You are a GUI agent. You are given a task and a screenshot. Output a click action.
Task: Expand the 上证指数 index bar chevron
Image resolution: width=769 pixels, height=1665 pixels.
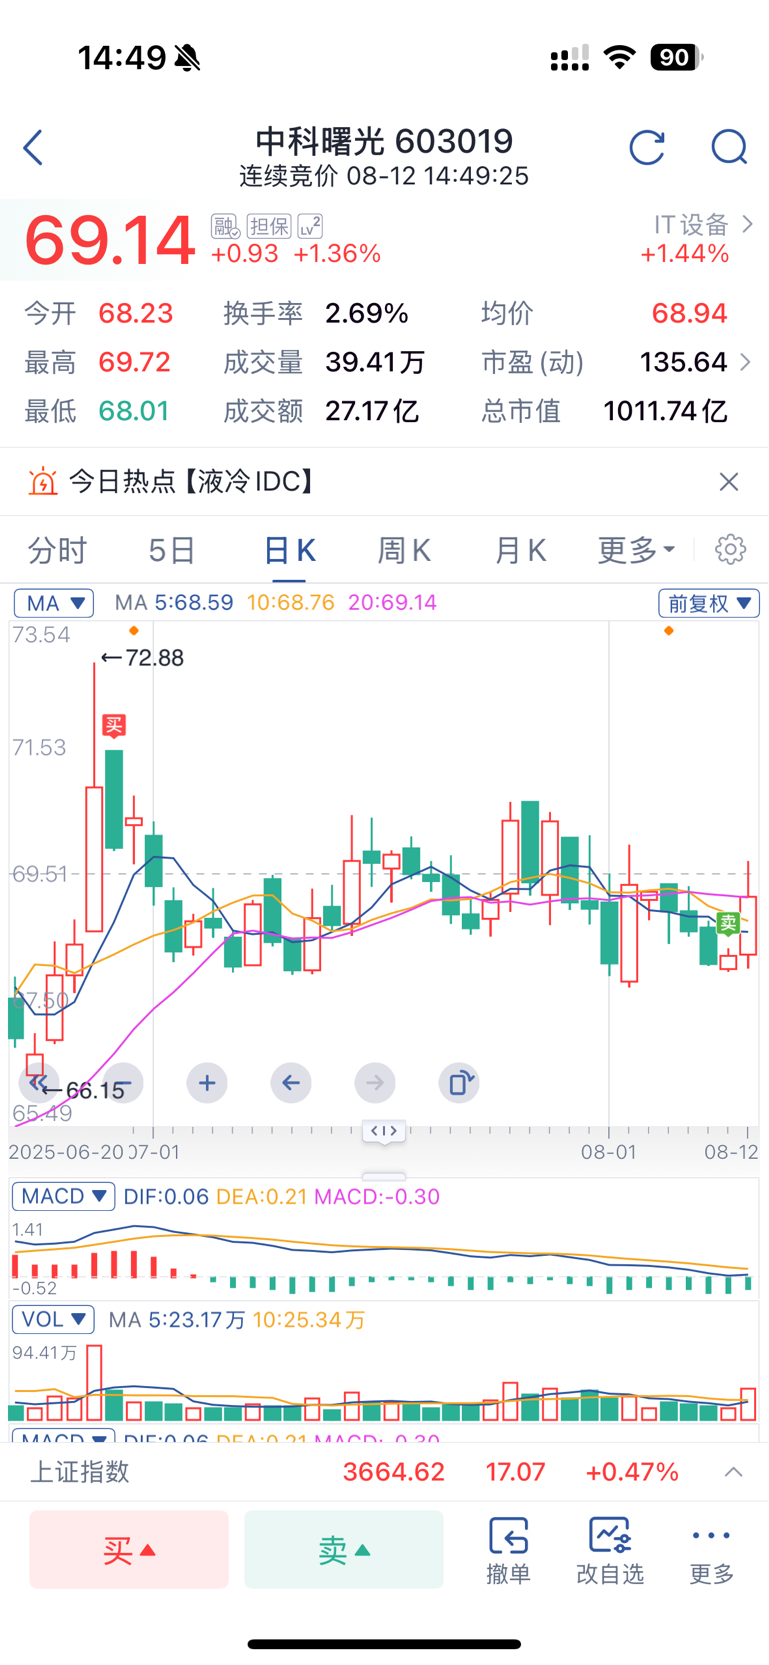(734, 1472)
